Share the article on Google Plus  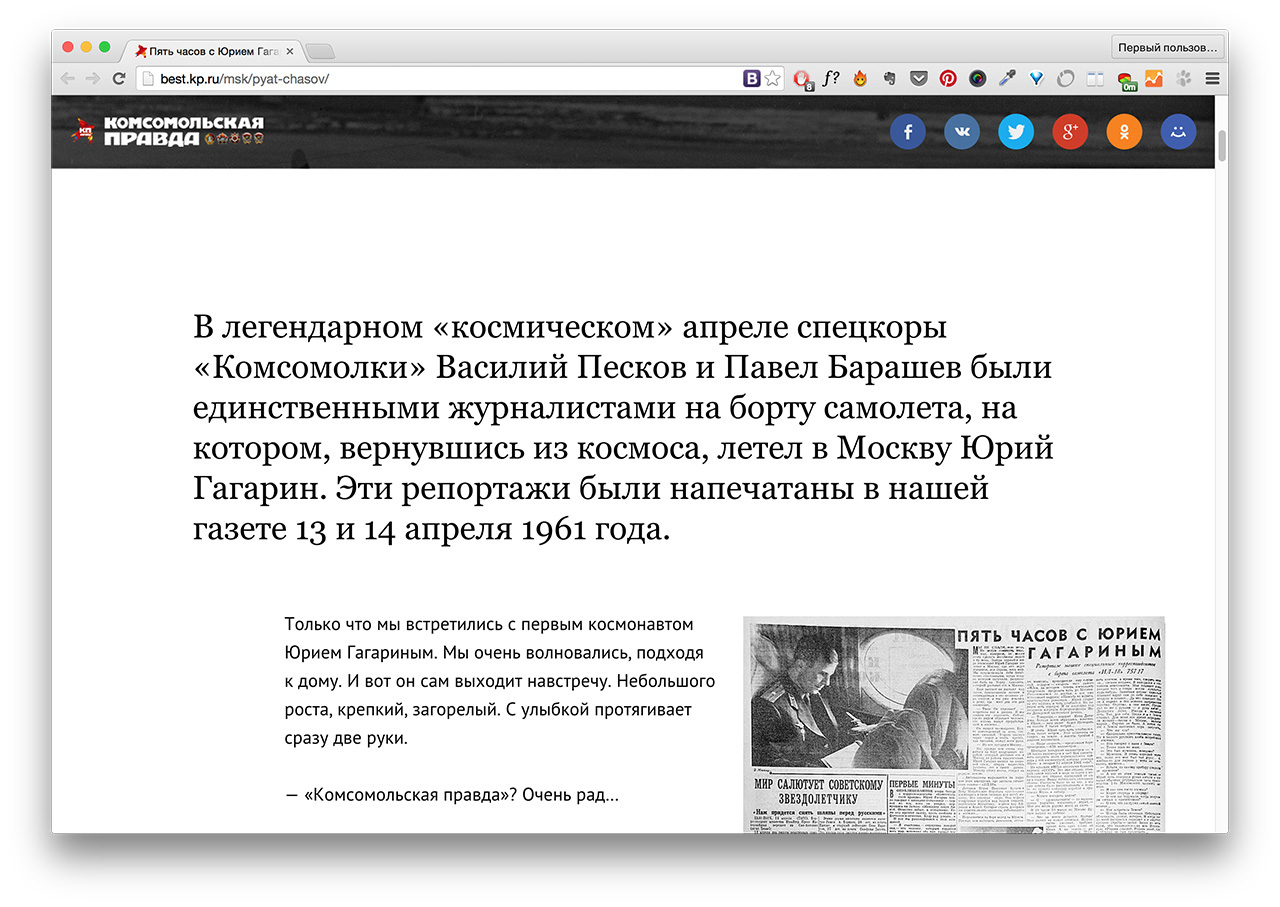(x=1070, y=132)
